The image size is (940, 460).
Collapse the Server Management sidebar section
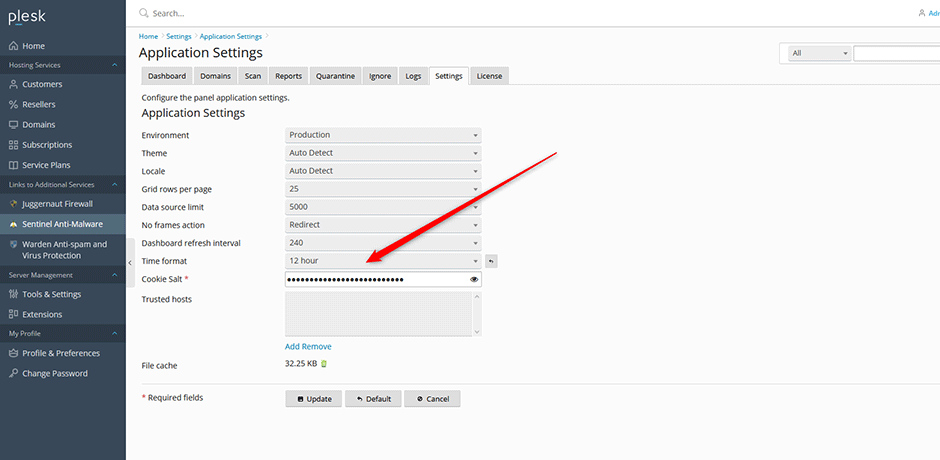click(114, 275)
